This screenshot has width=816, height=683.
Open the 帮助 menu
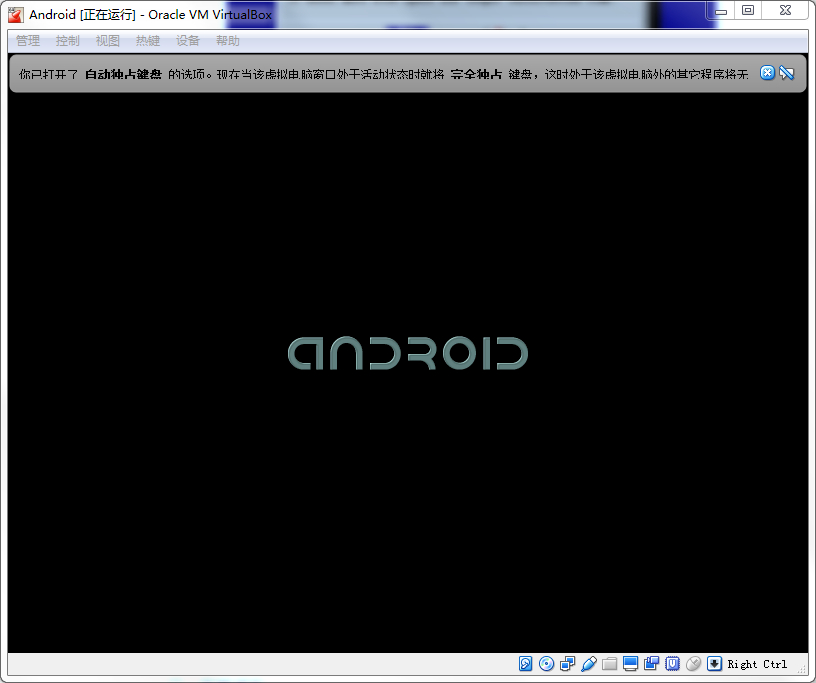[228, 41]
